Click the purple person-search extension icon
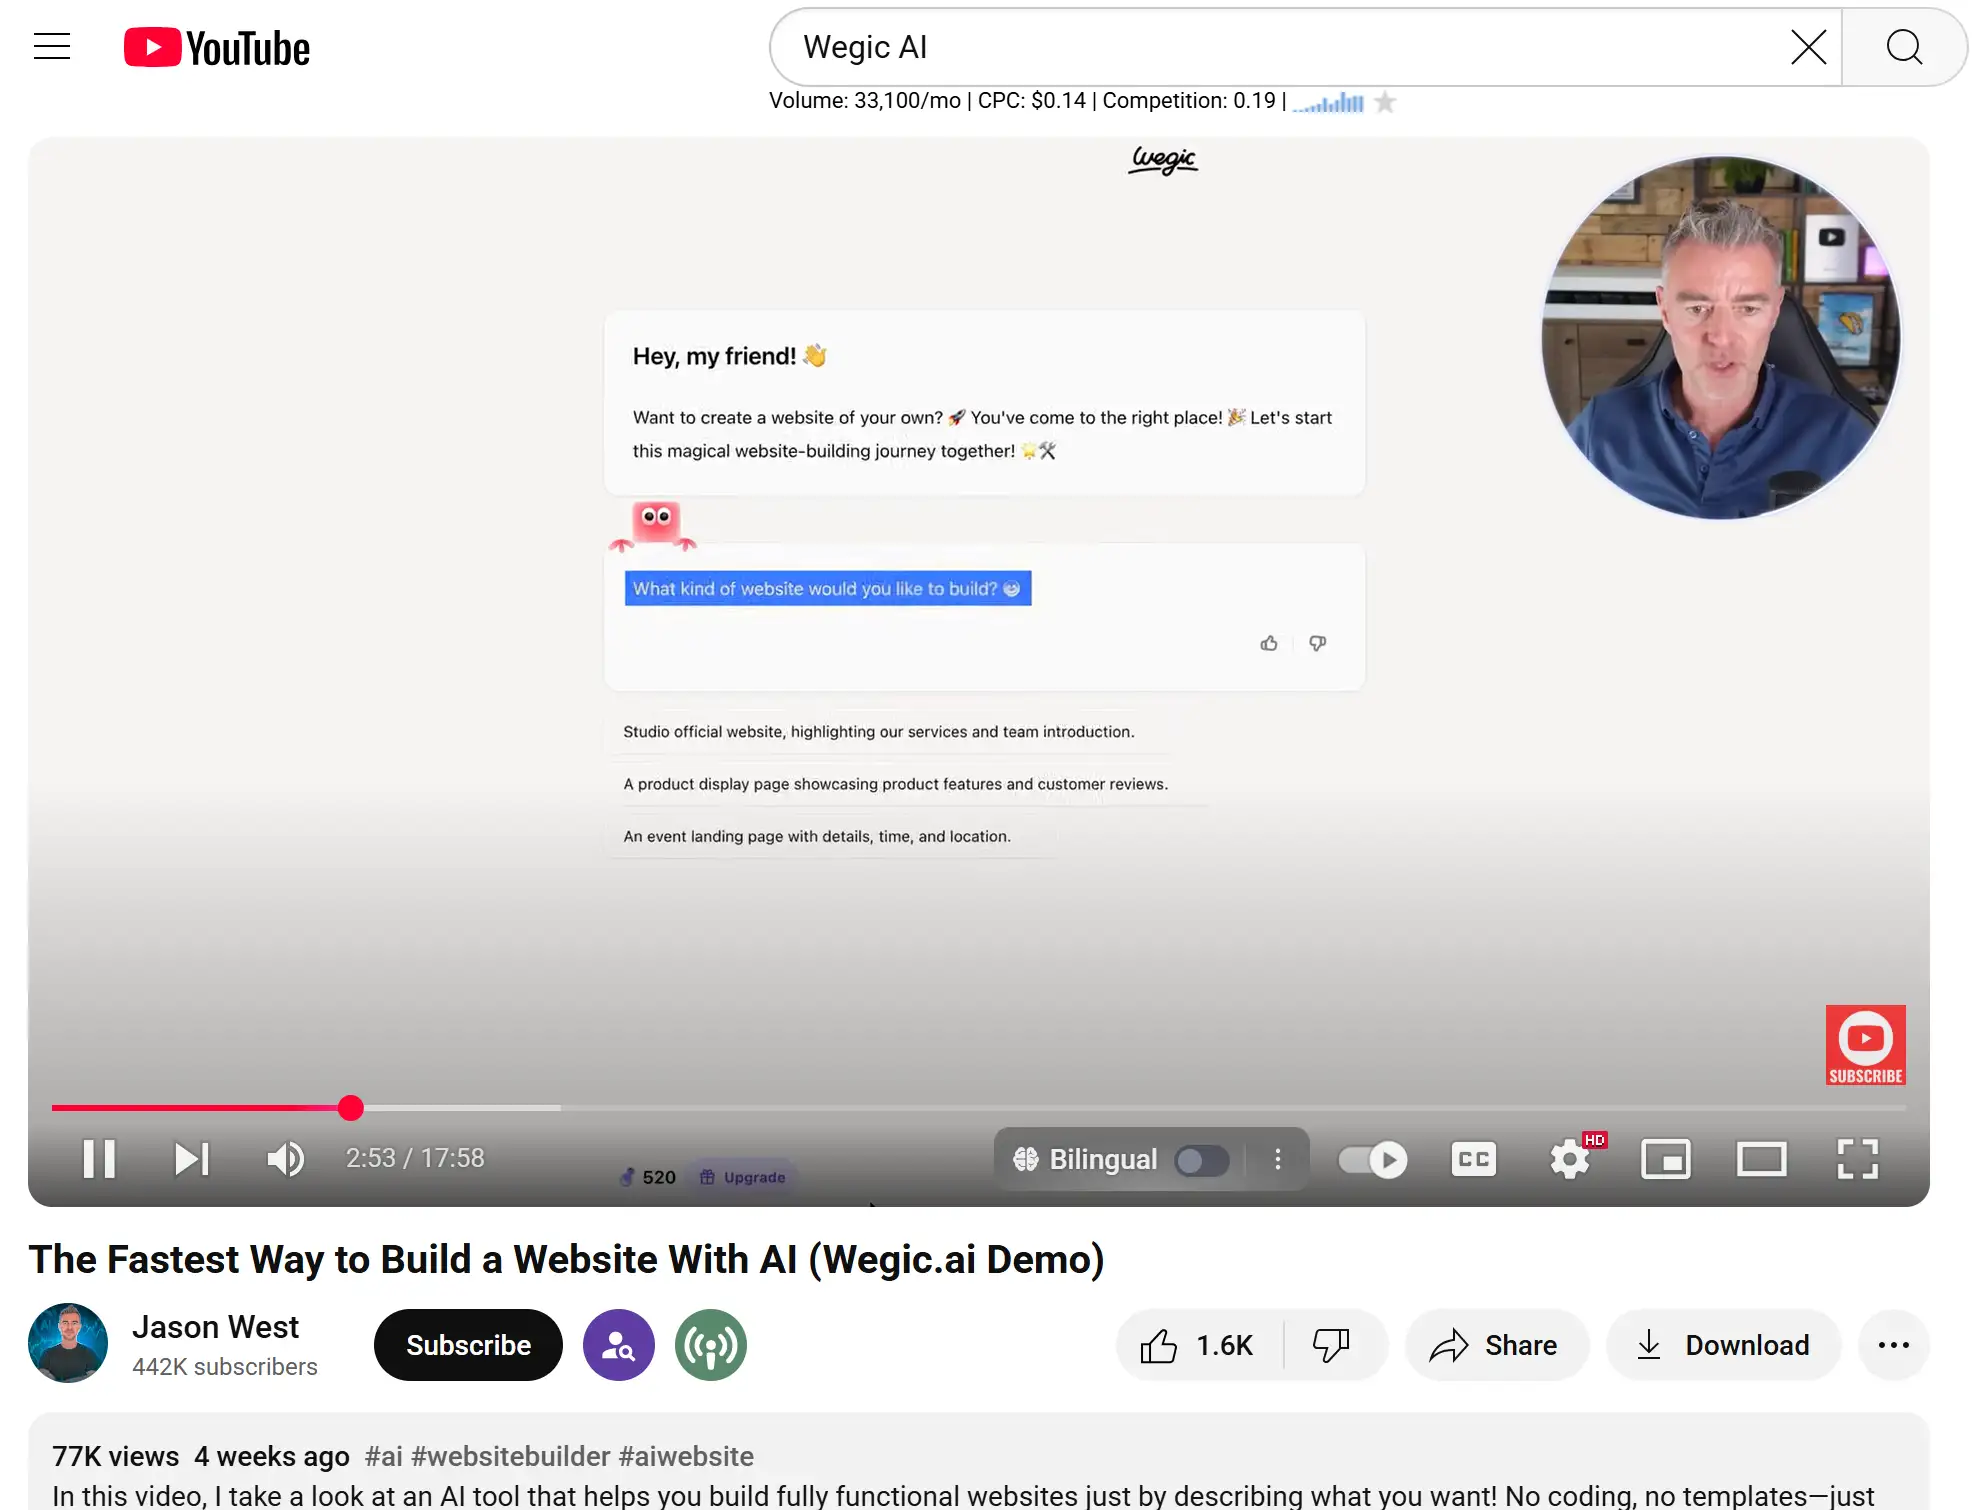Image resolution: width=1973 pixels, height=1510 pixels. coord(619,1345)
